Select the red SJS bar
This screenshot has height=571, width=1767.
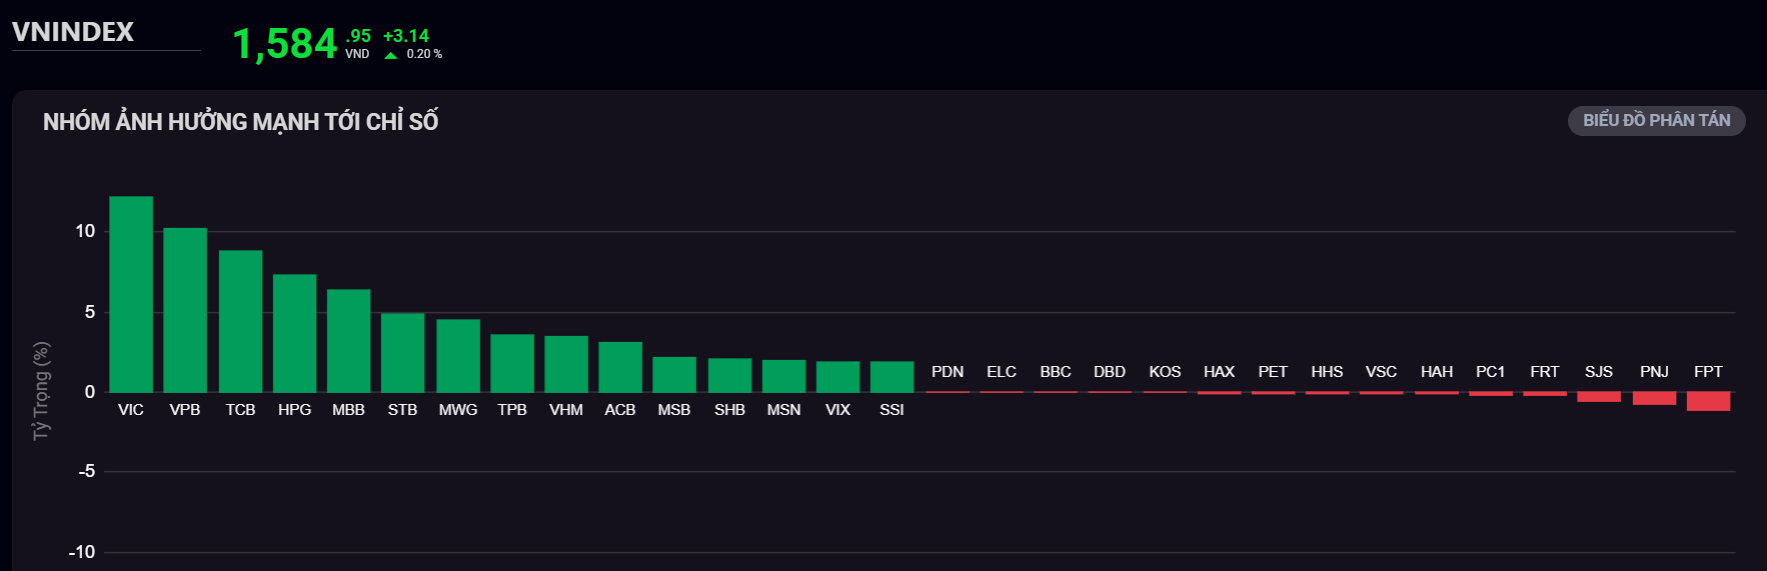[x=1598, y=397]
